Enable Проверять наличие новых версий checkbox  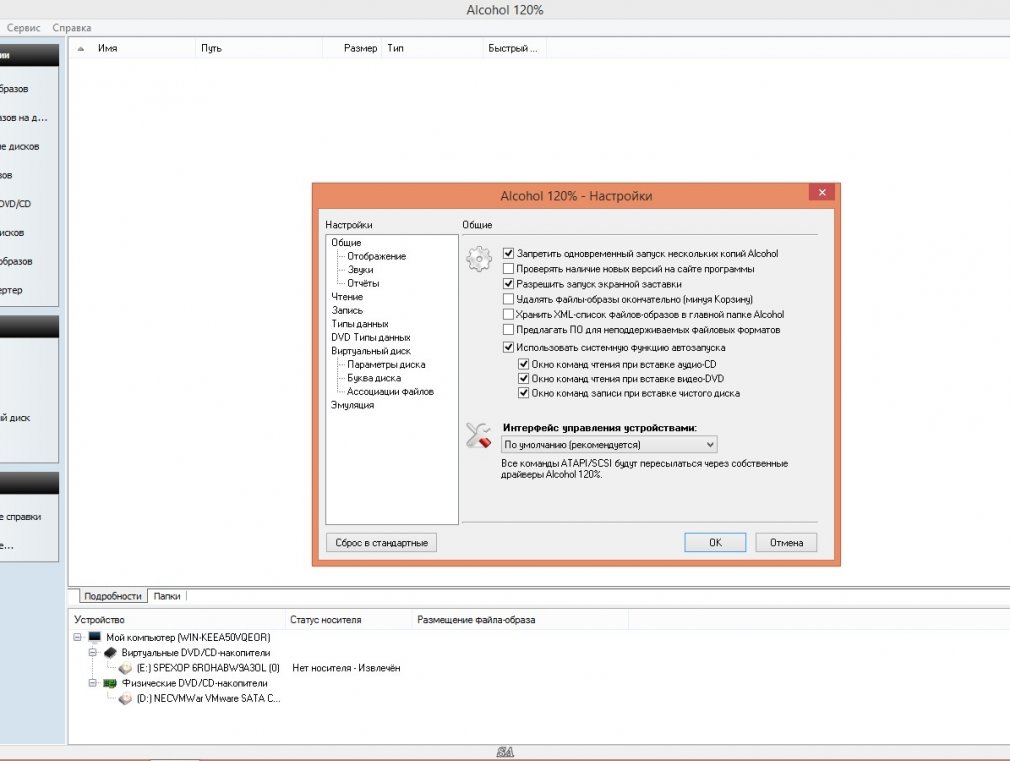click(508, 269)
